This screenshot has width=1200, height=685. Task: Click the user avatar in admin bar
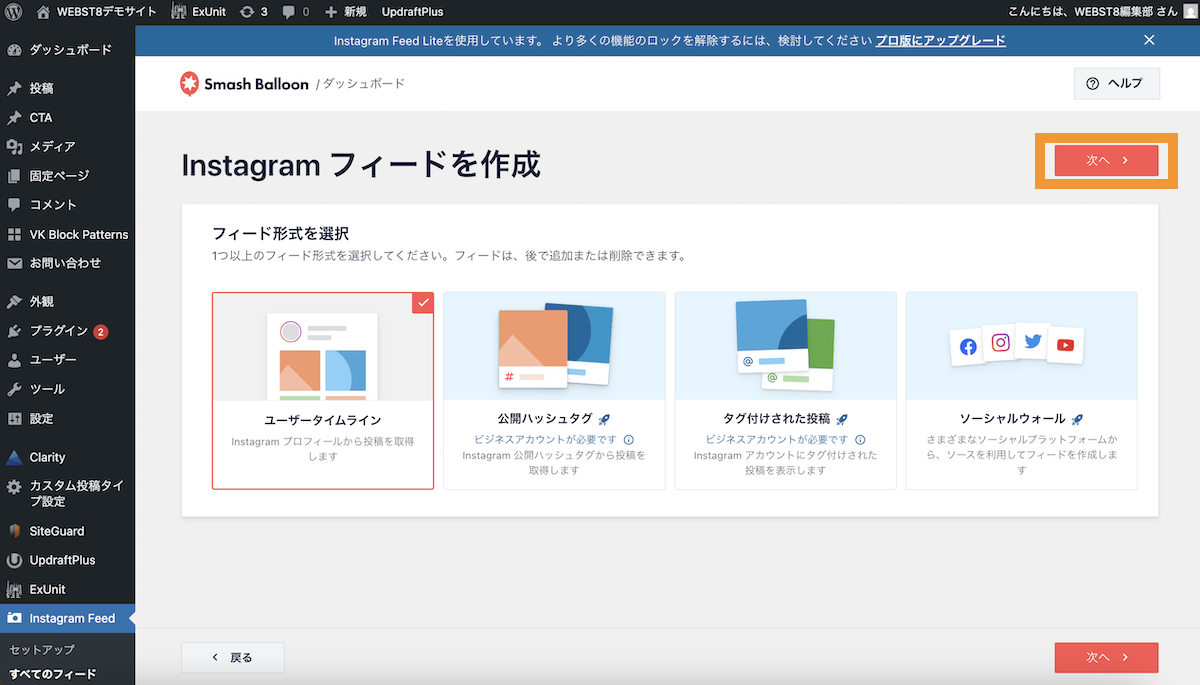coord(1186,12)
